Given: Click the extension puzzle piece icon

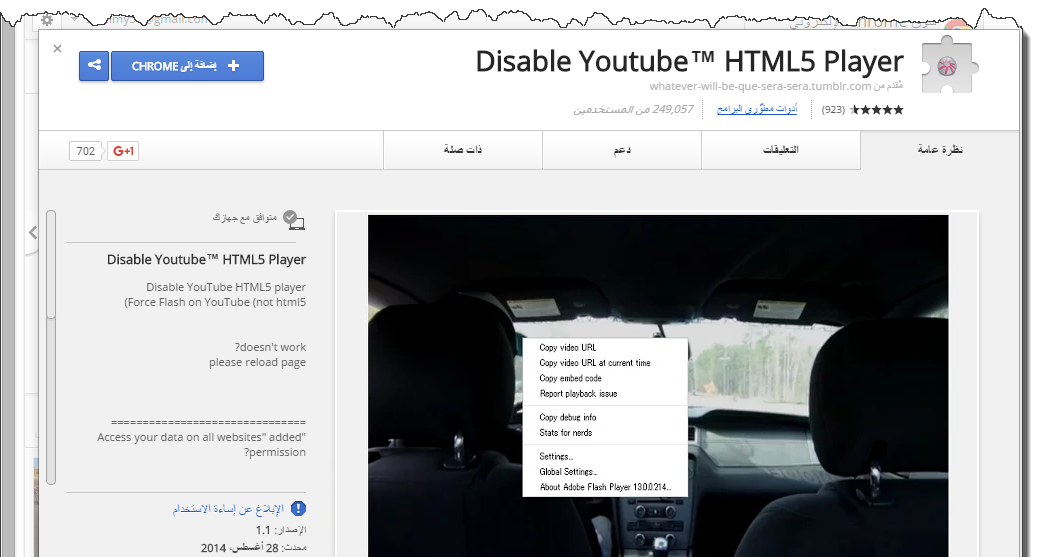Looking at the screenshot, I should pos(945,66).
